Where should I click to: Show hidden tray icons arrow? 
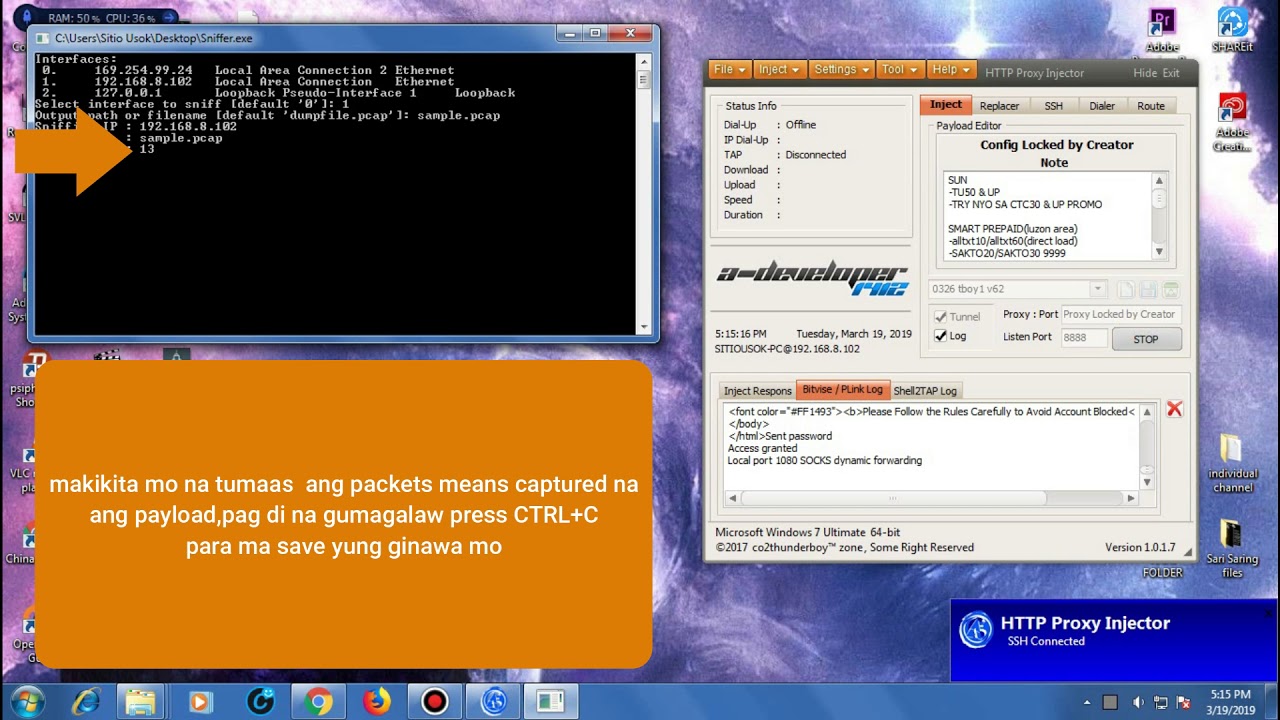[1087, 702]
